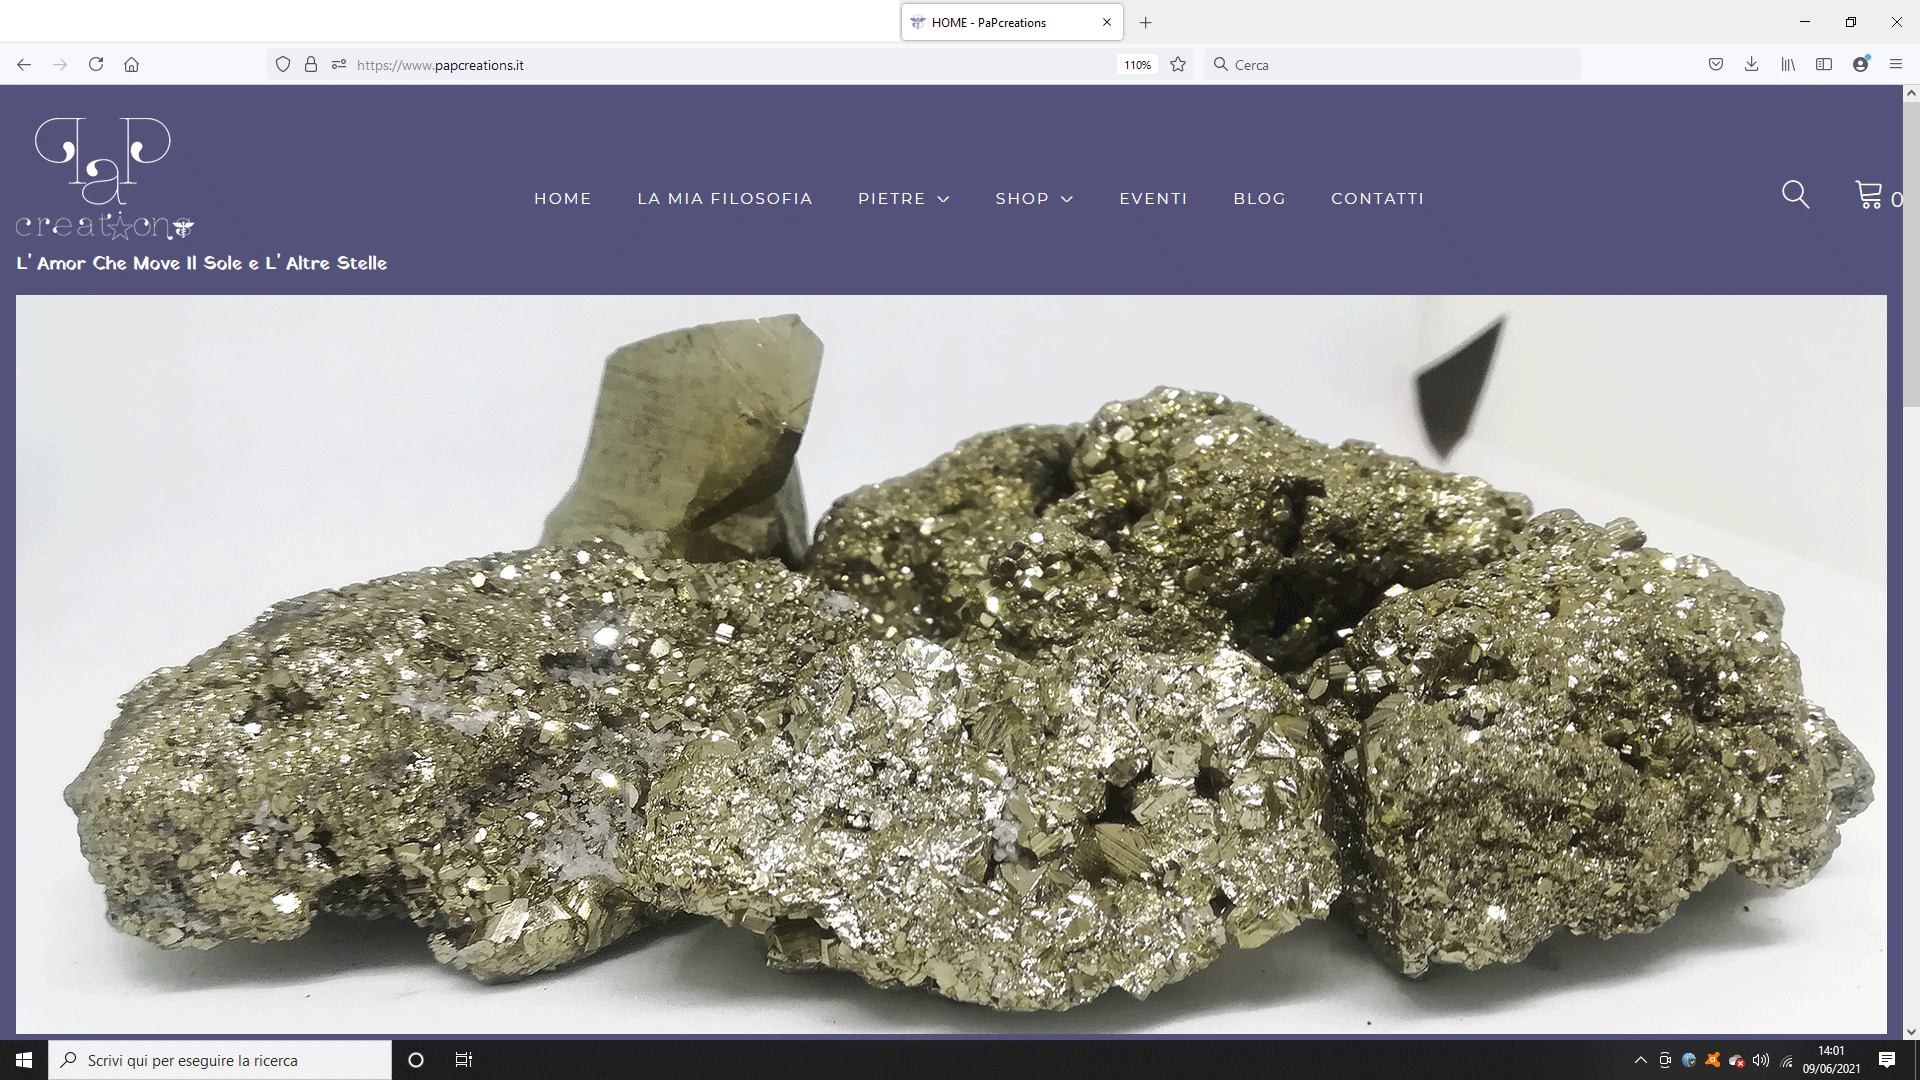Open a new browser tab
The image size is (1920, 1080).
point(1146,22)
